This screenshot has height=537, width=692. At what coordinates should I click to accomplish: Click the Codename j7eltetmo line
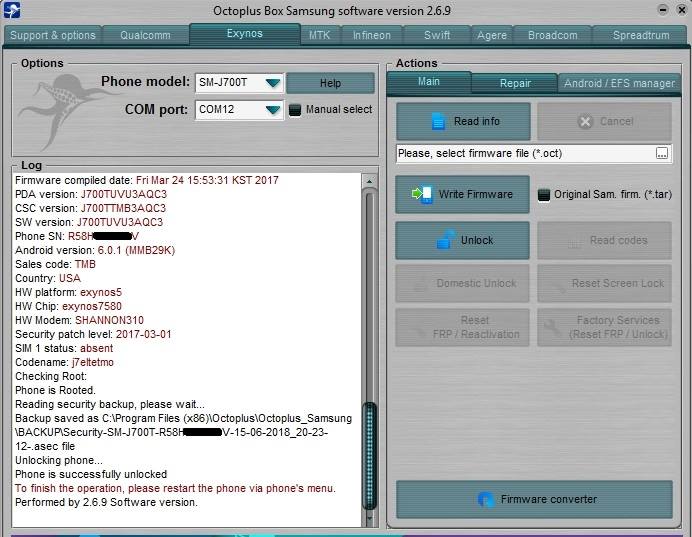[x=64, y=362]
